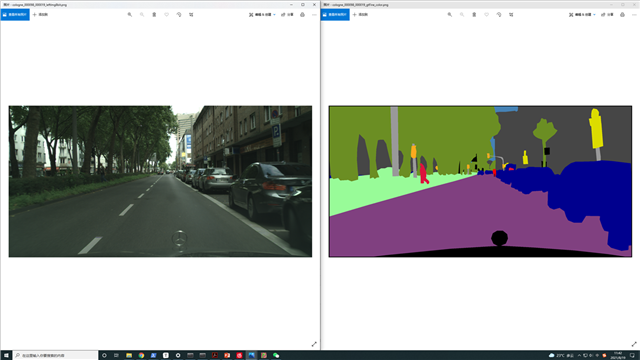Favorite the segmentation image in right window

pos(487,15)
